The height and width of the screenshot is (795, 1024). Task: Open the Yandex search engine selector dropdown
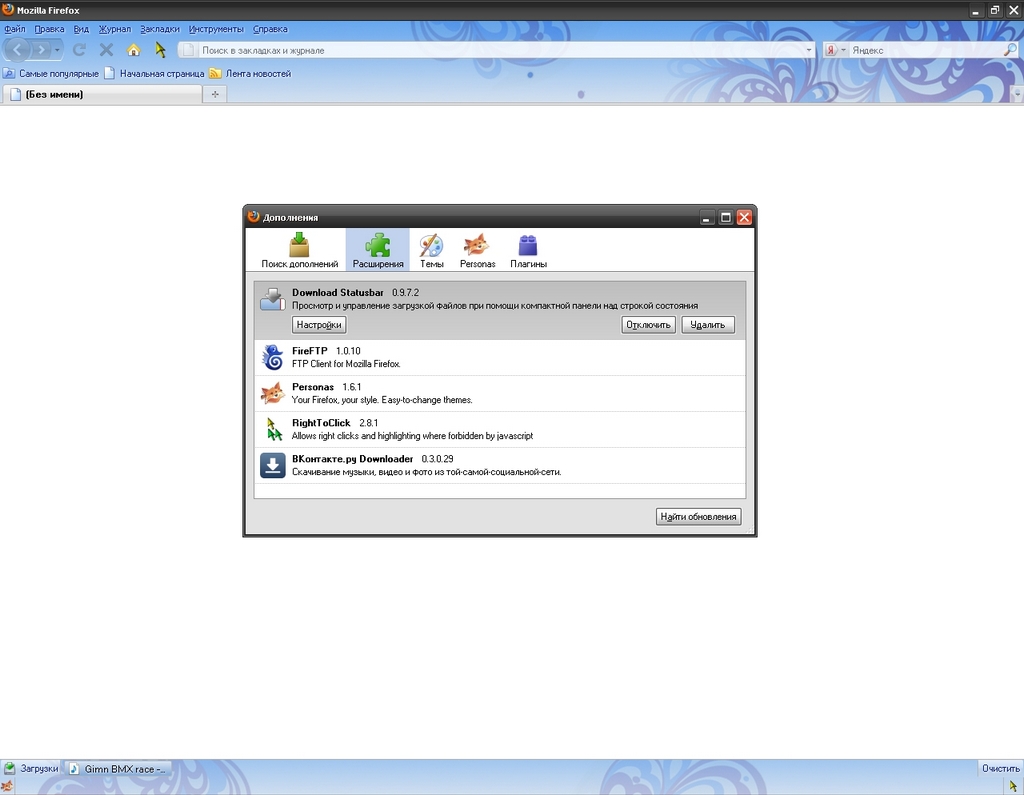click(x=835, y=50)
